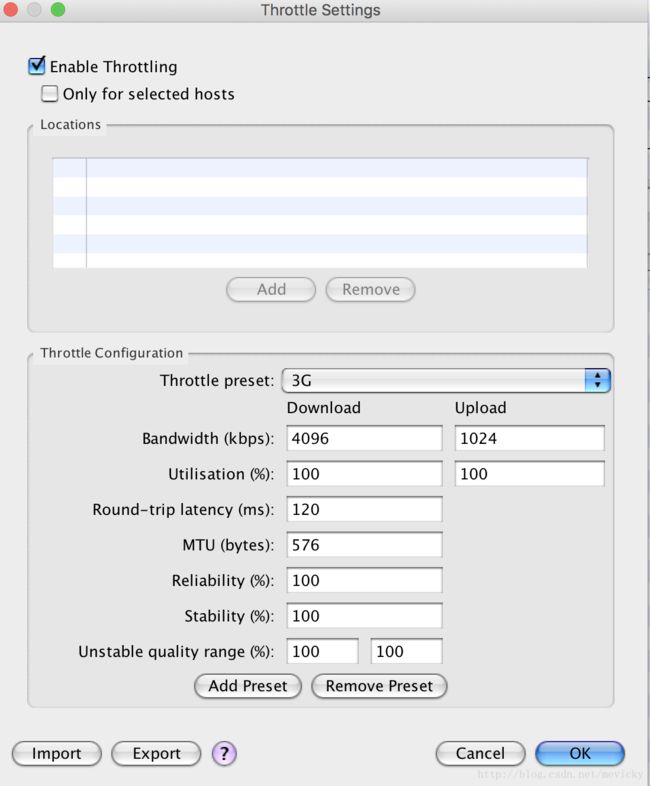Focus the Download utilisation field

(x=364, y=474)
